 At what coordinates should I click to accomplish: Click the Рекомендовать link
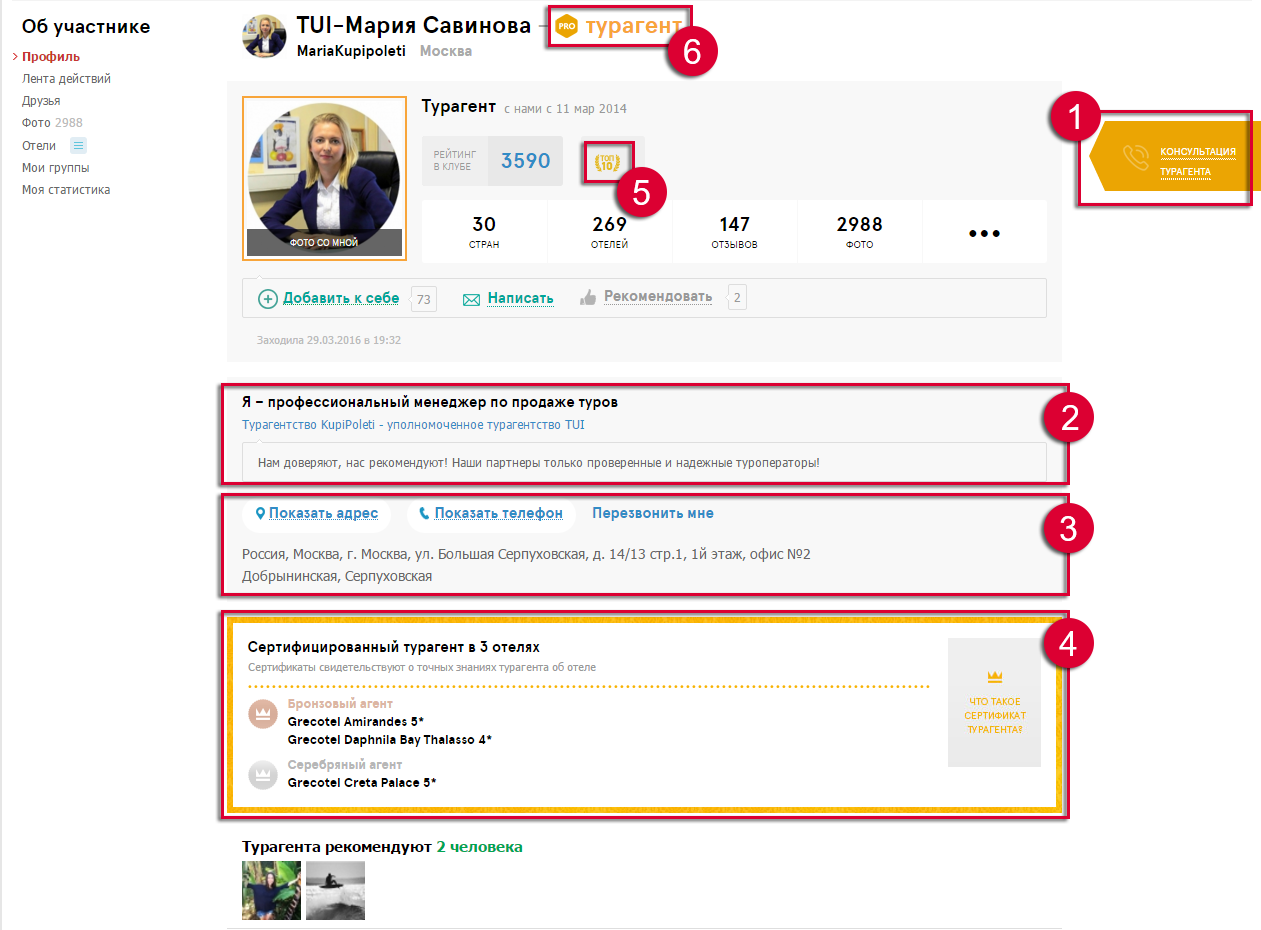pos(658,297)
